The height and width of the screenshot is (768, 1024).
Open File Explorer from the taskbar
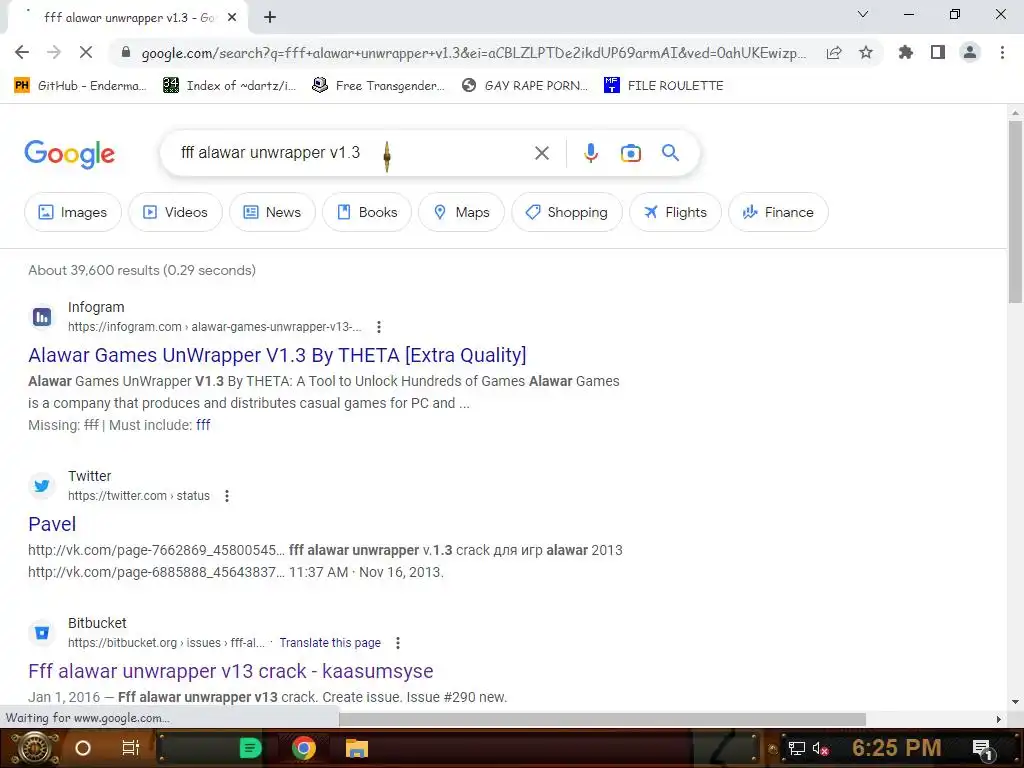coord(357,748)
